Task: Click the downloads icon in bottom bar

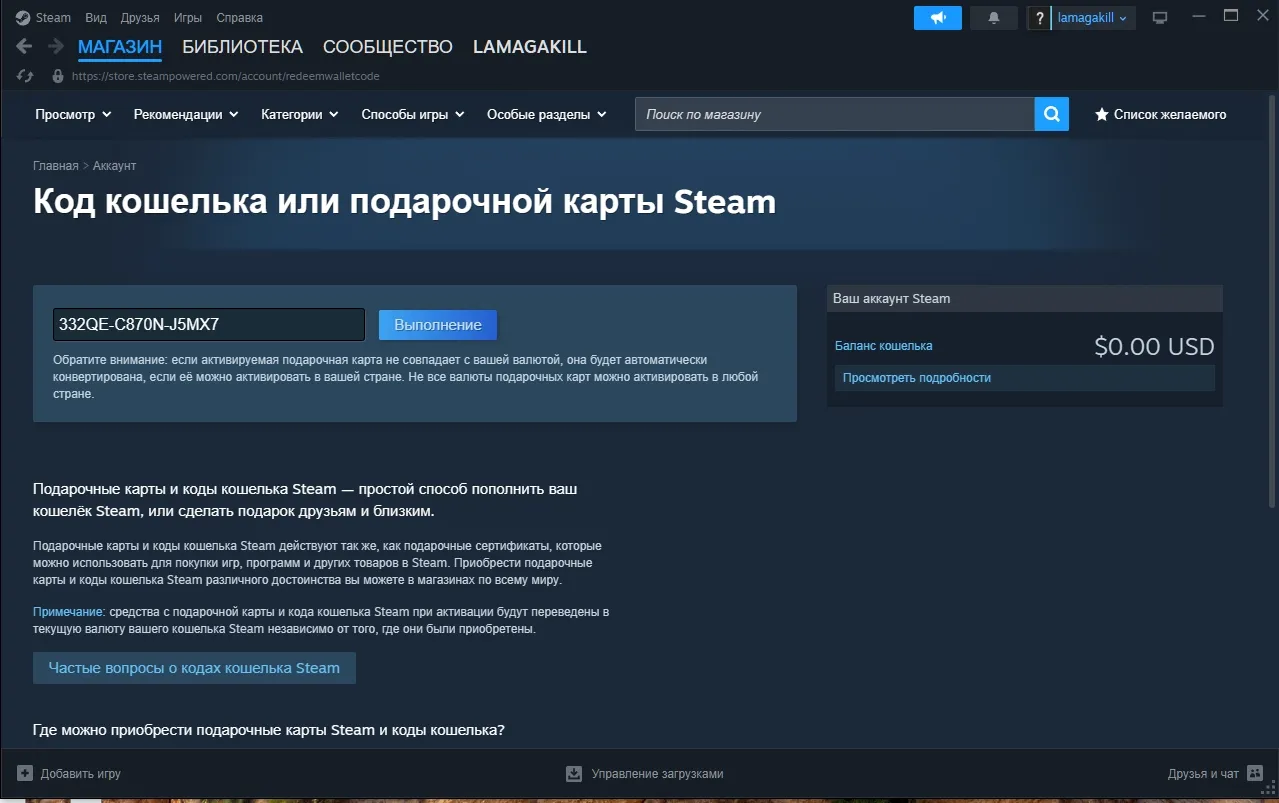Action: (x=574, y=773)
